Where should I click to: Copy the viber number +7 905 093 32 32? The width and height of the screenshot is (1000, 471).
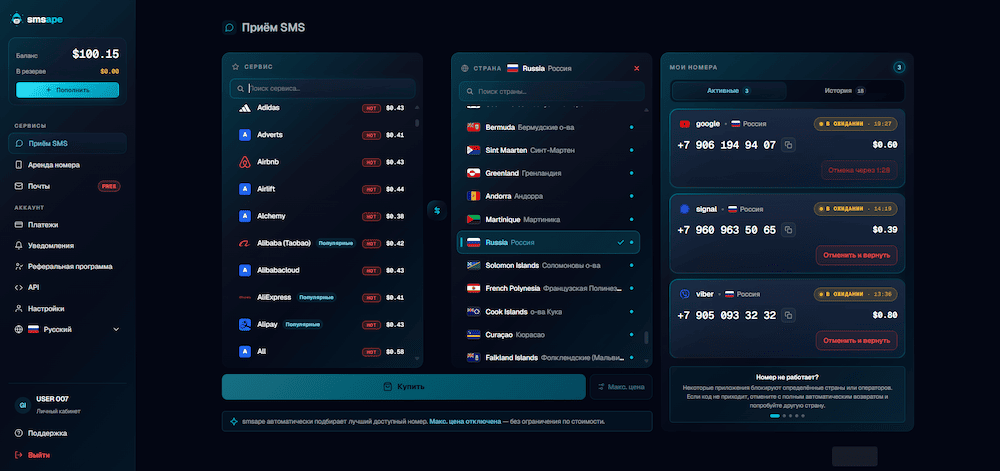[x=788, y=315]
